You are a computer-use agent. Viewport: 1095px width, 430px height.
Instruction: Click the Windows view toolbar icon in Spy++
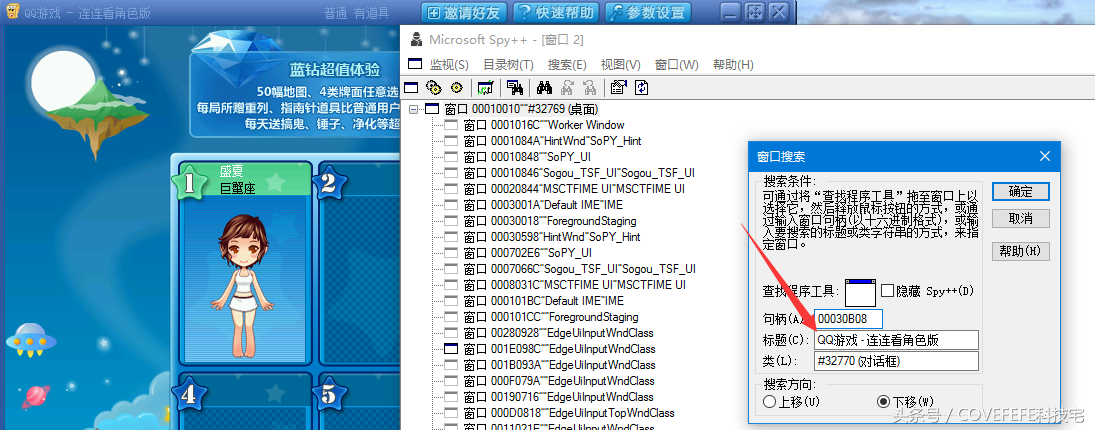411,87
